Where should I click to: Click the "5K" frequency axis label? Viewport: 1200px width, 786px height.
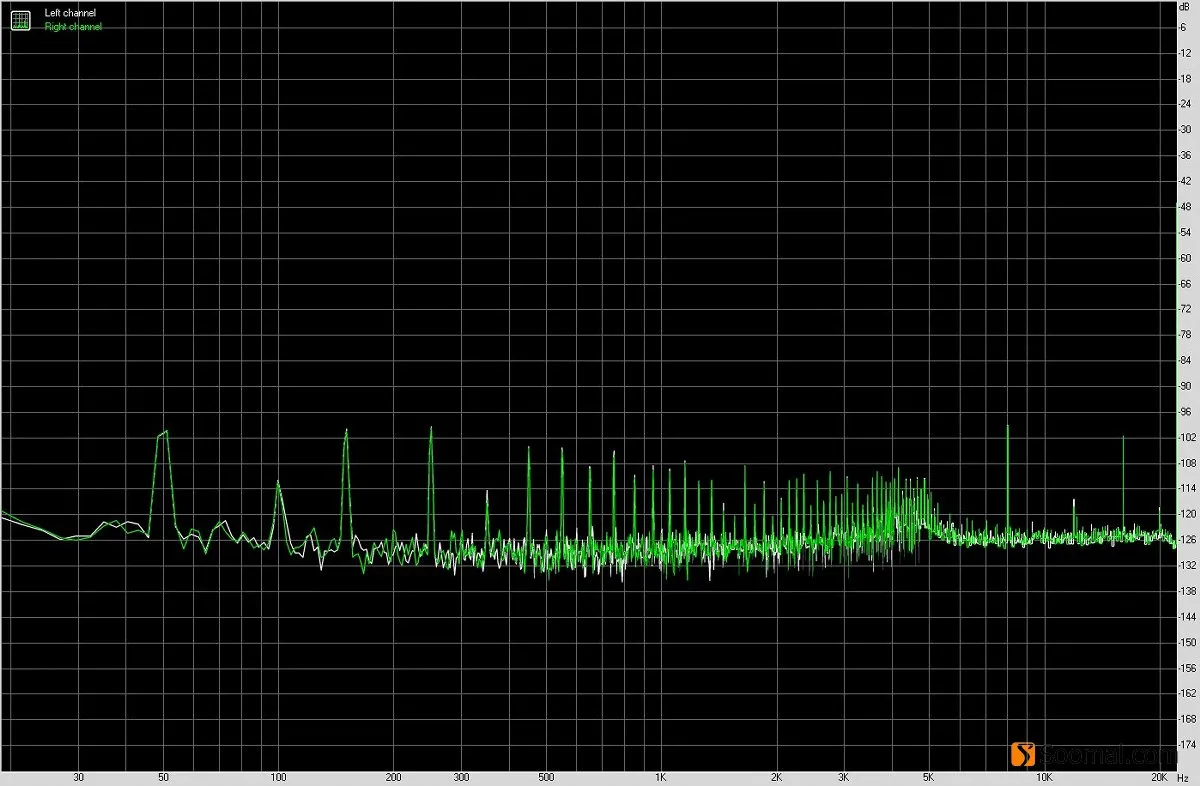[928, 777]
